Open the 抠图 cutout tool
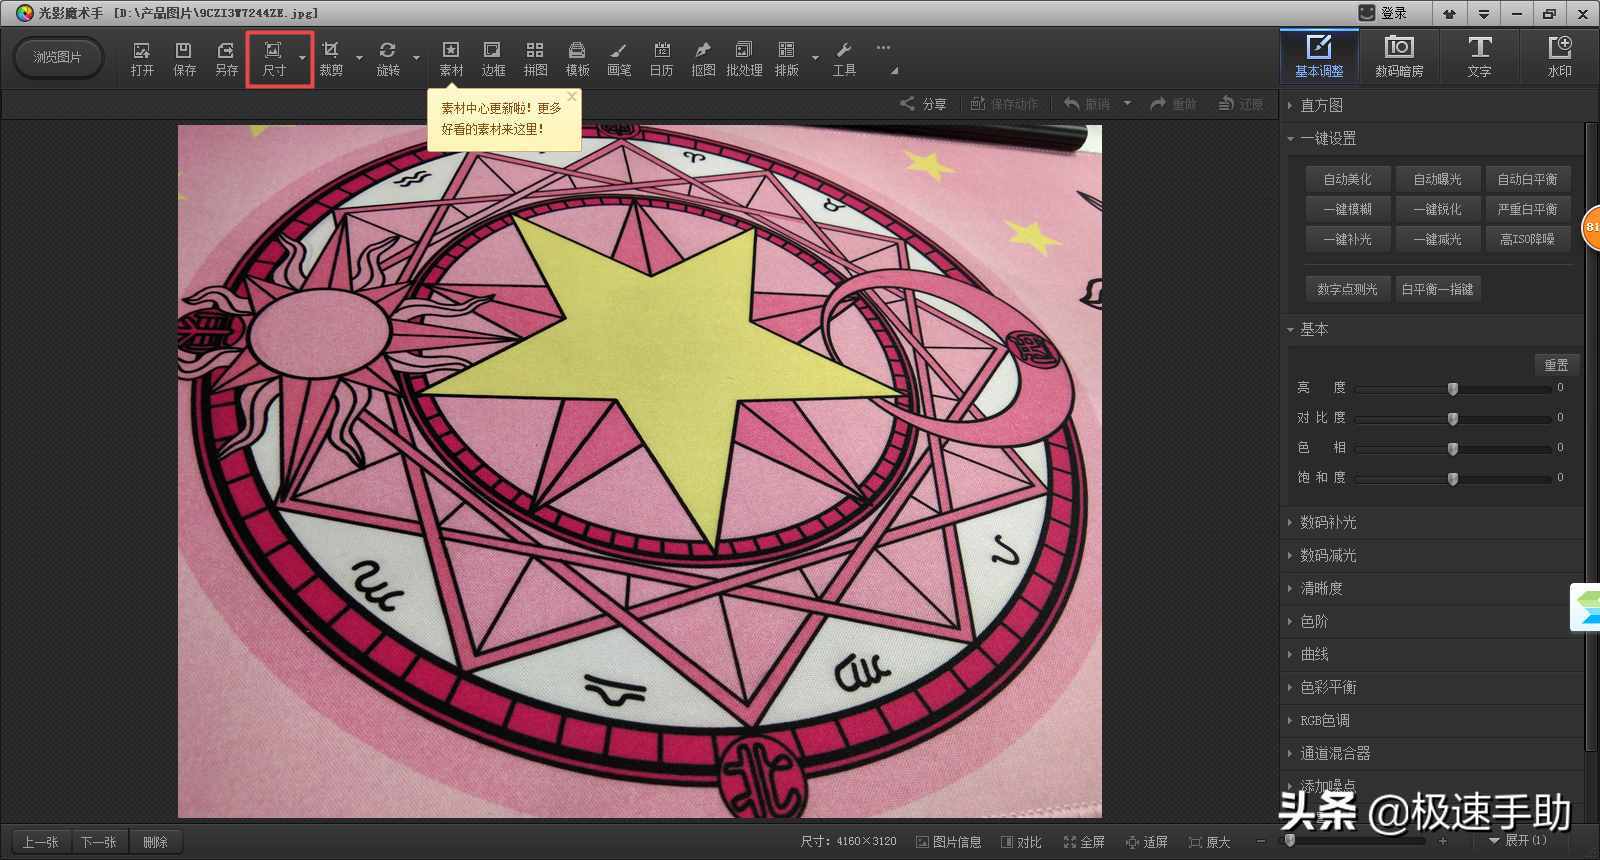Viewport: 1600px width, 860px height. (703, 59)
